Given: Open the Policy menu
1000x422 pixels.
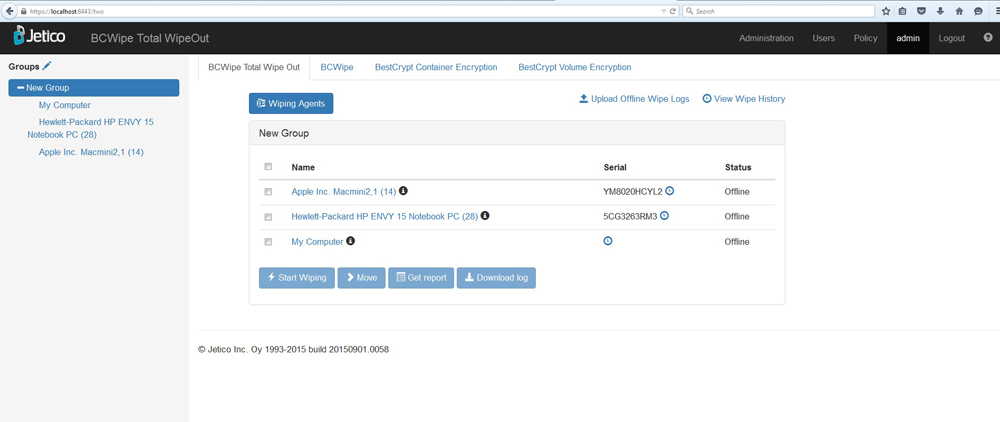Looking at the screenshot, I should click(865, 38).
